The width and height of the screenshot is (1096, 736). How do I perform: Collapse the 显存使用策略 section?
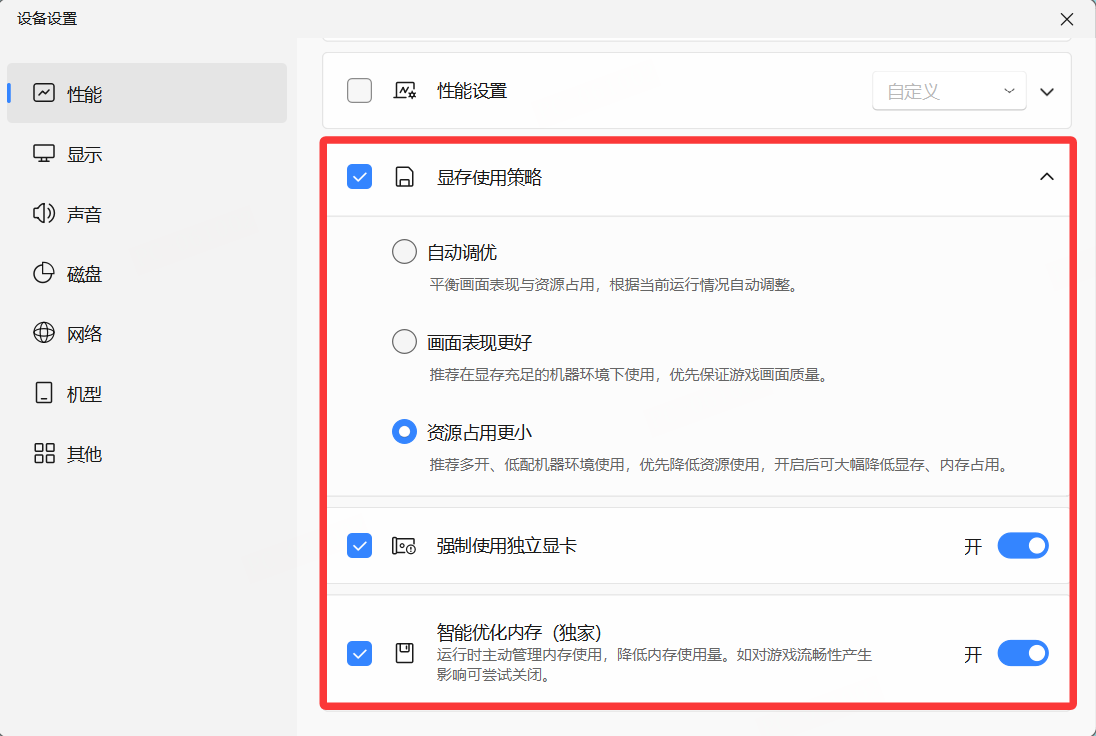point(1047,177)
